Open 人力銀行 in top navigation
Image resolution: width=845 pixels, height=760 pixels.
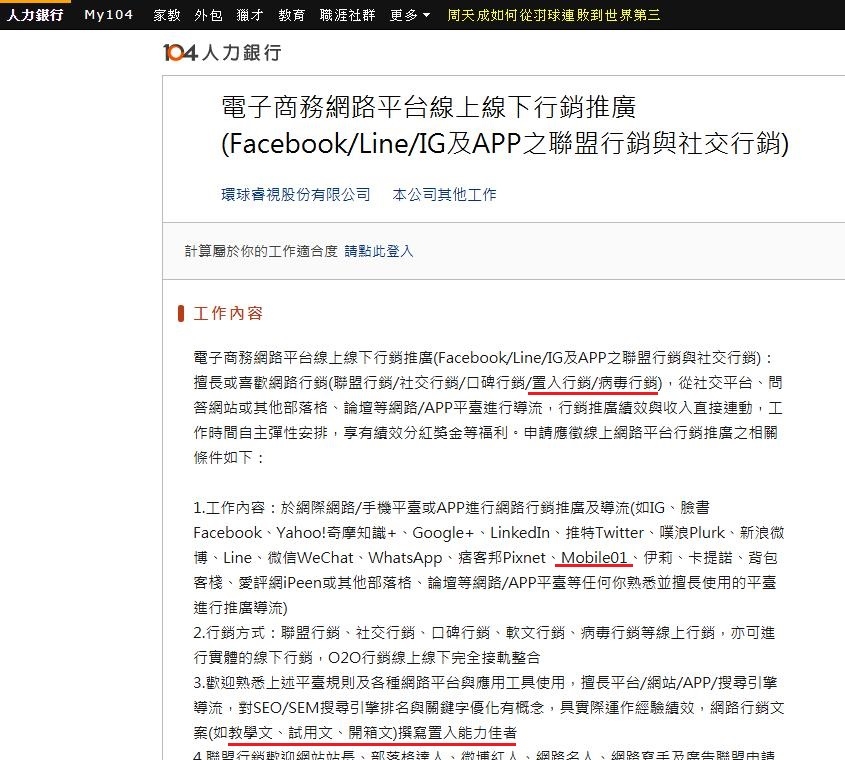[x=35, y=15]
